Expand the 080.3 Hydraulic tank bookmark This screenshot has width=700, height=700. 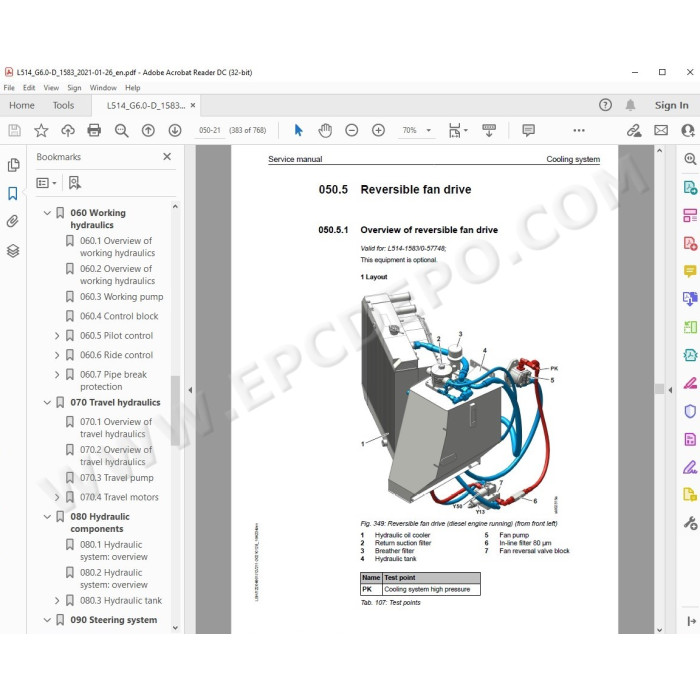pos(57,601)
